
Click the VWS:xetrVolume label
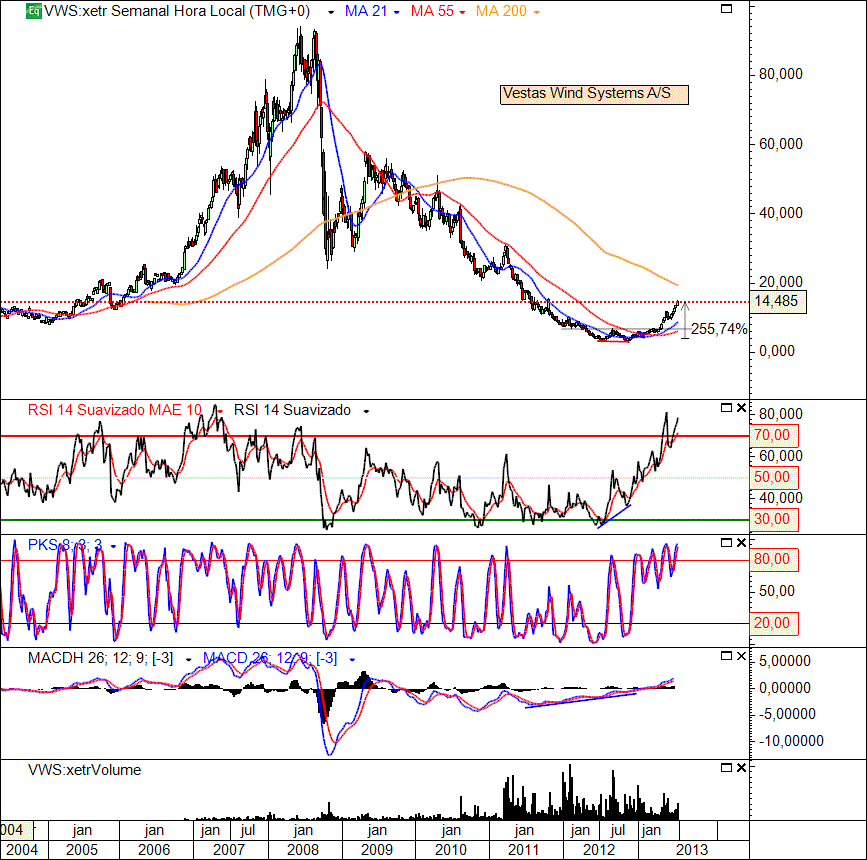click(x=84, y=770)
